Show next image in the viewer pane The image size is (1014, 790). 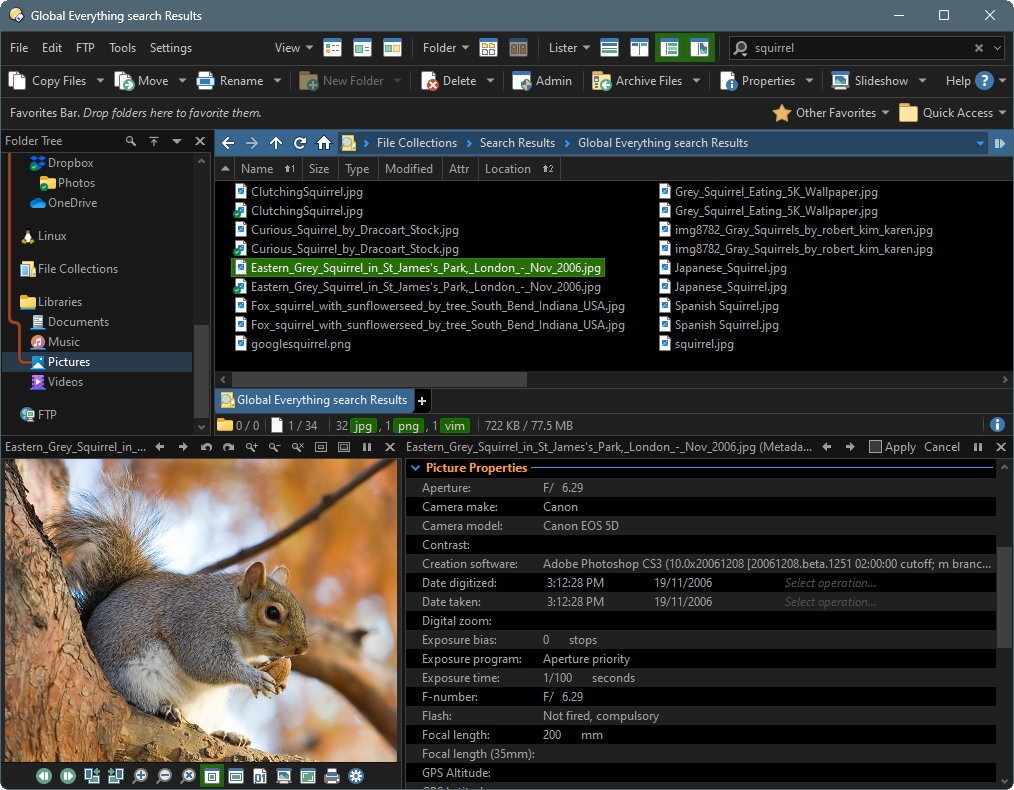point(68,776)
